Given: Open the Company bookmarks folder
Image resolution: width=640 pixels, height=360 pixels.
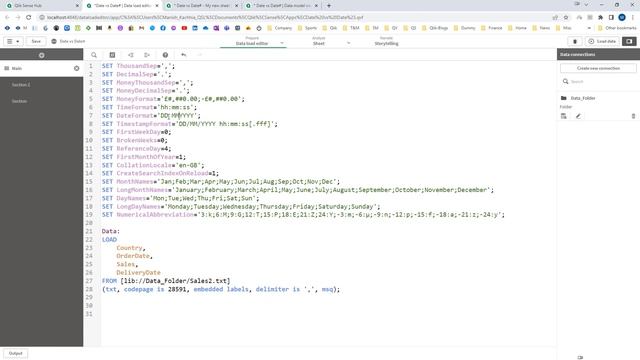Looking at the screenshot, I should 280,28.
